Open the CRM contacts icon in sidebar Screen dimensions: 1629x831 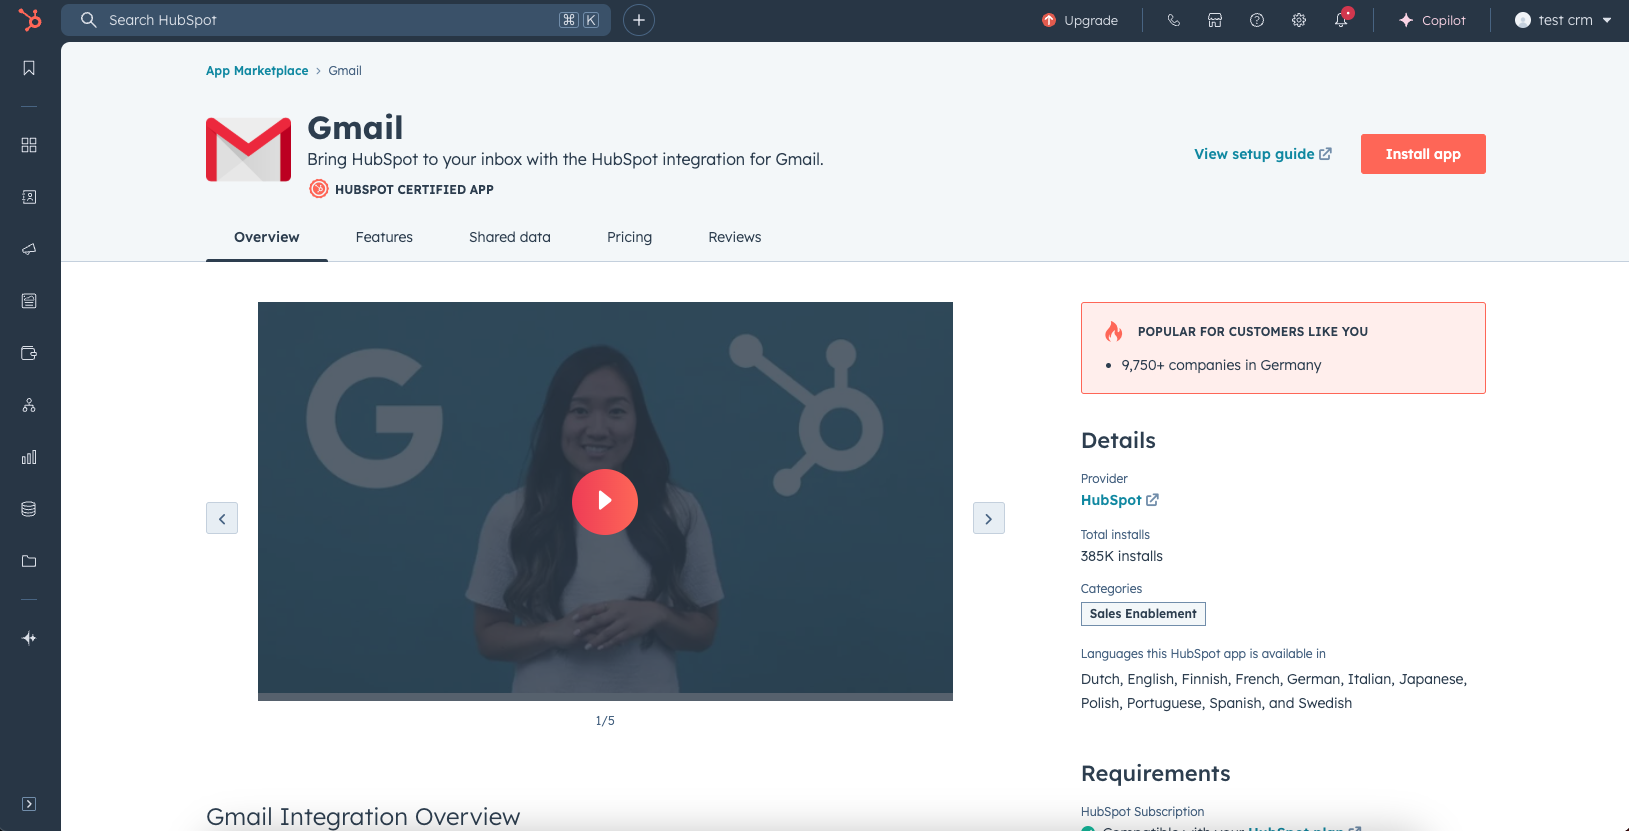tap(29, 197)
